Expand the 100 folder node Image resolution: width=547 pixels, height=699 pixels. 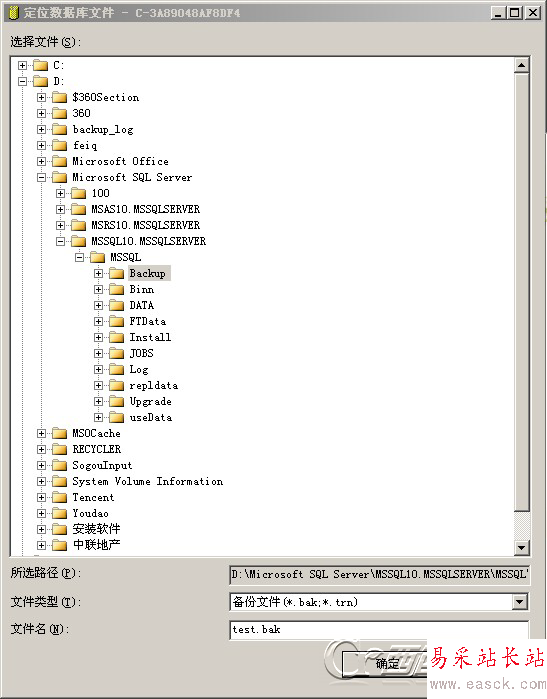click(60, 193)
